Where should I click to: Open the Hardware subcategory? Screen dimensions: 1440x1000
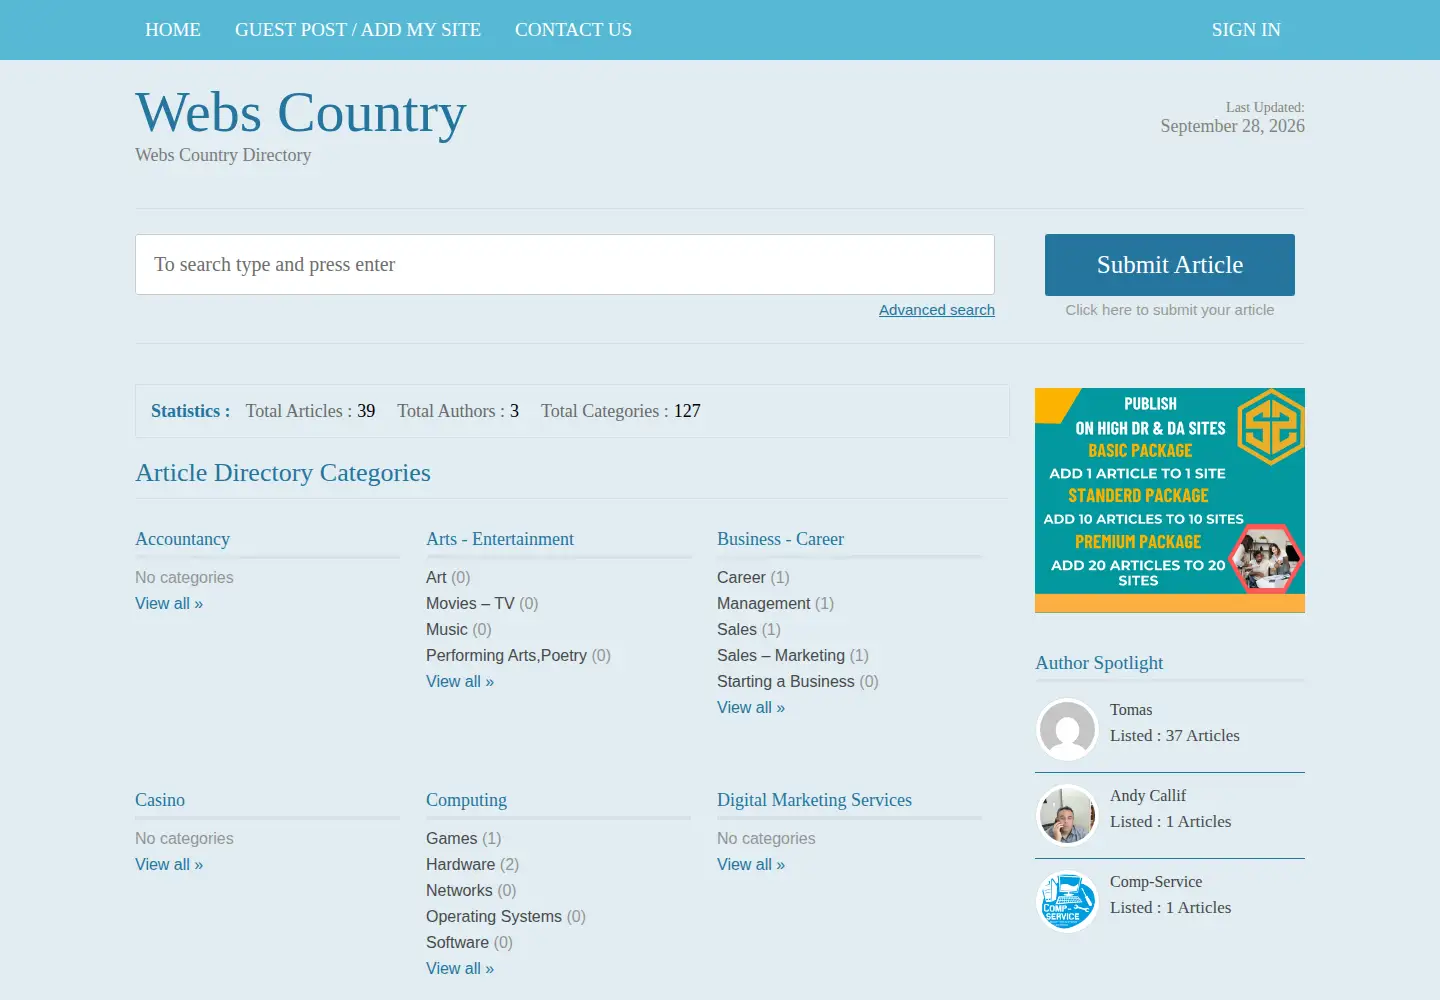tap(461, 865)
